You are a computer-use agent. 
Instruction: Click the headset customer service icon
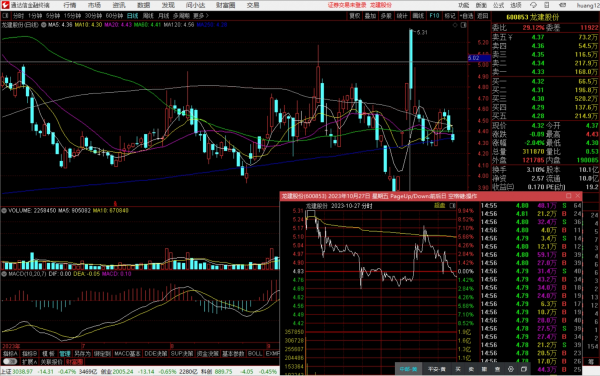pos(533,5)
